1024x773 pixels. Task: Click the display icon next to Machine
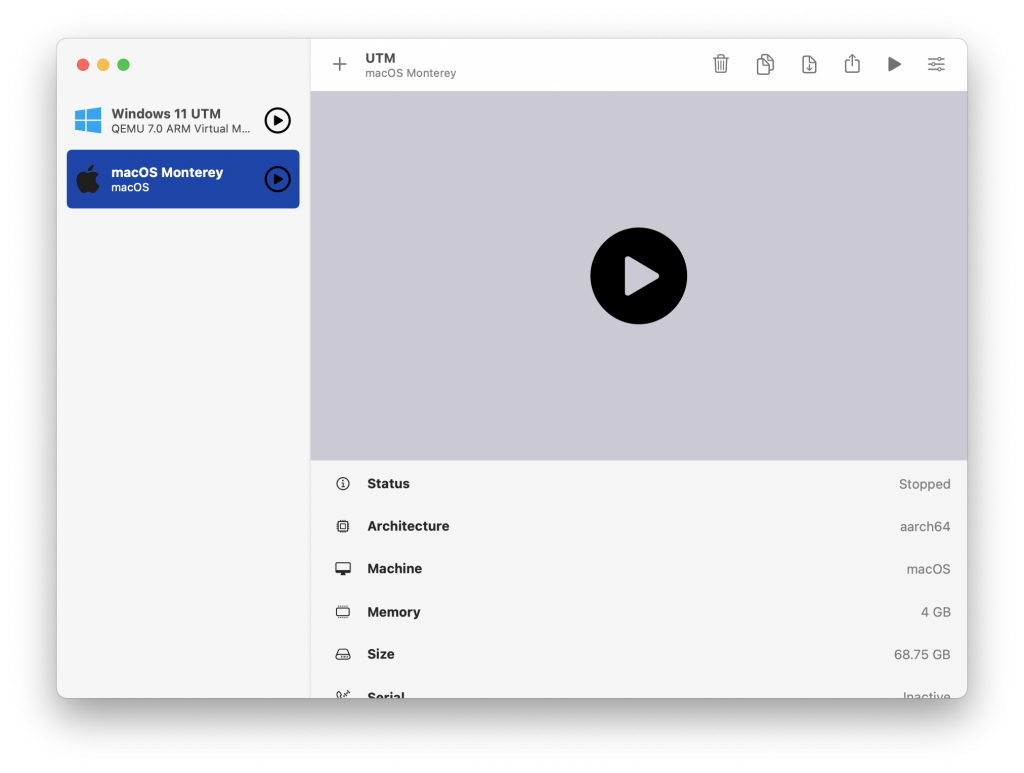(x=341, y=568)
